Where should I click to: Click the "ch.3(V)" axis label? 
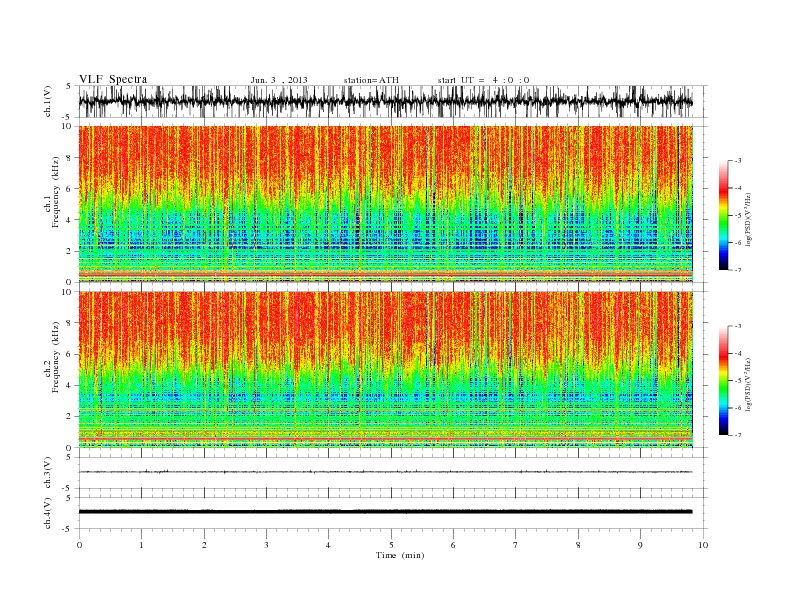tap(48, 473)
